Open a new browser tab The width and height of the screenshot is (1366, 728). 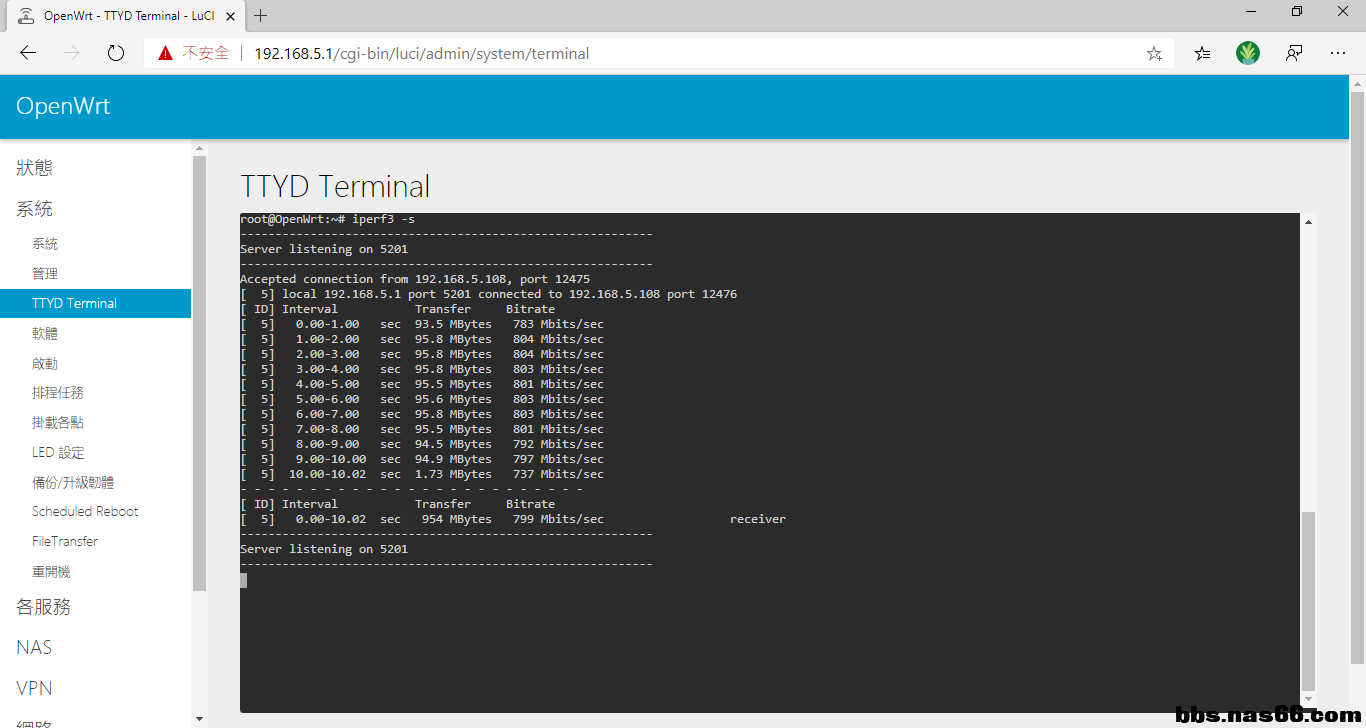[x=261, y=15]
